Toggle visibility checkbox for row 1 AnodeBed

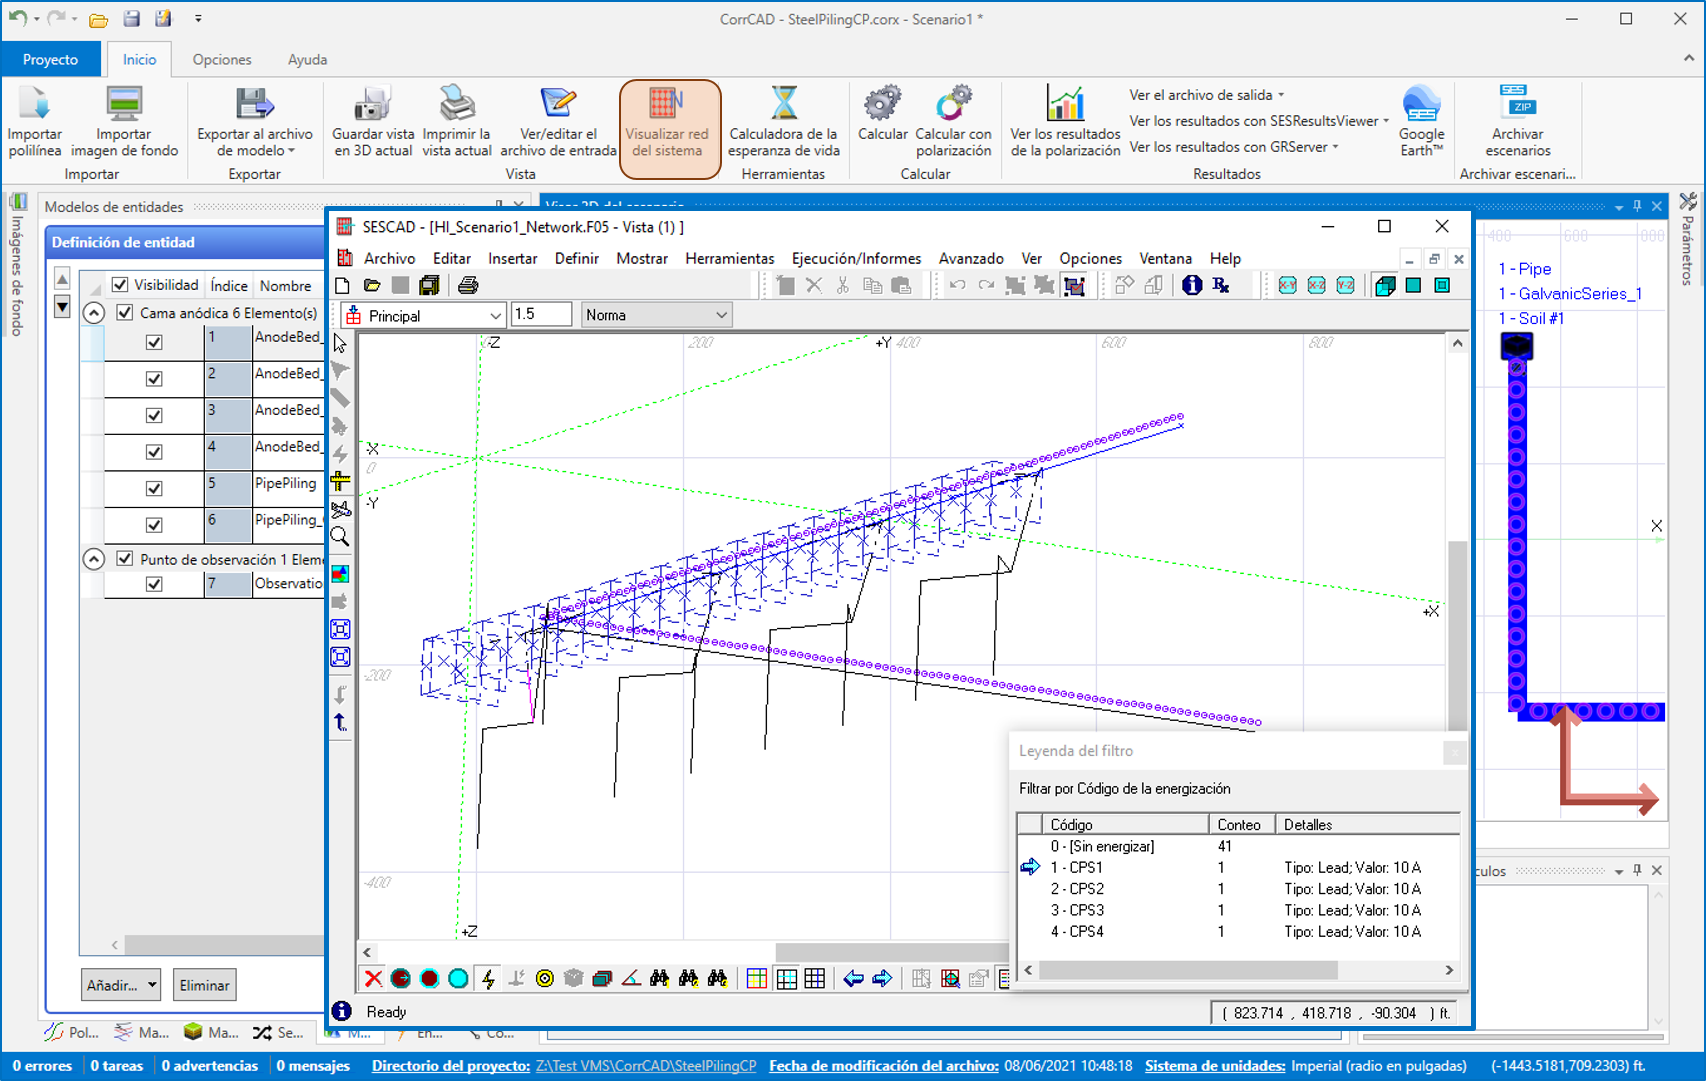click(x=154, y=342)
